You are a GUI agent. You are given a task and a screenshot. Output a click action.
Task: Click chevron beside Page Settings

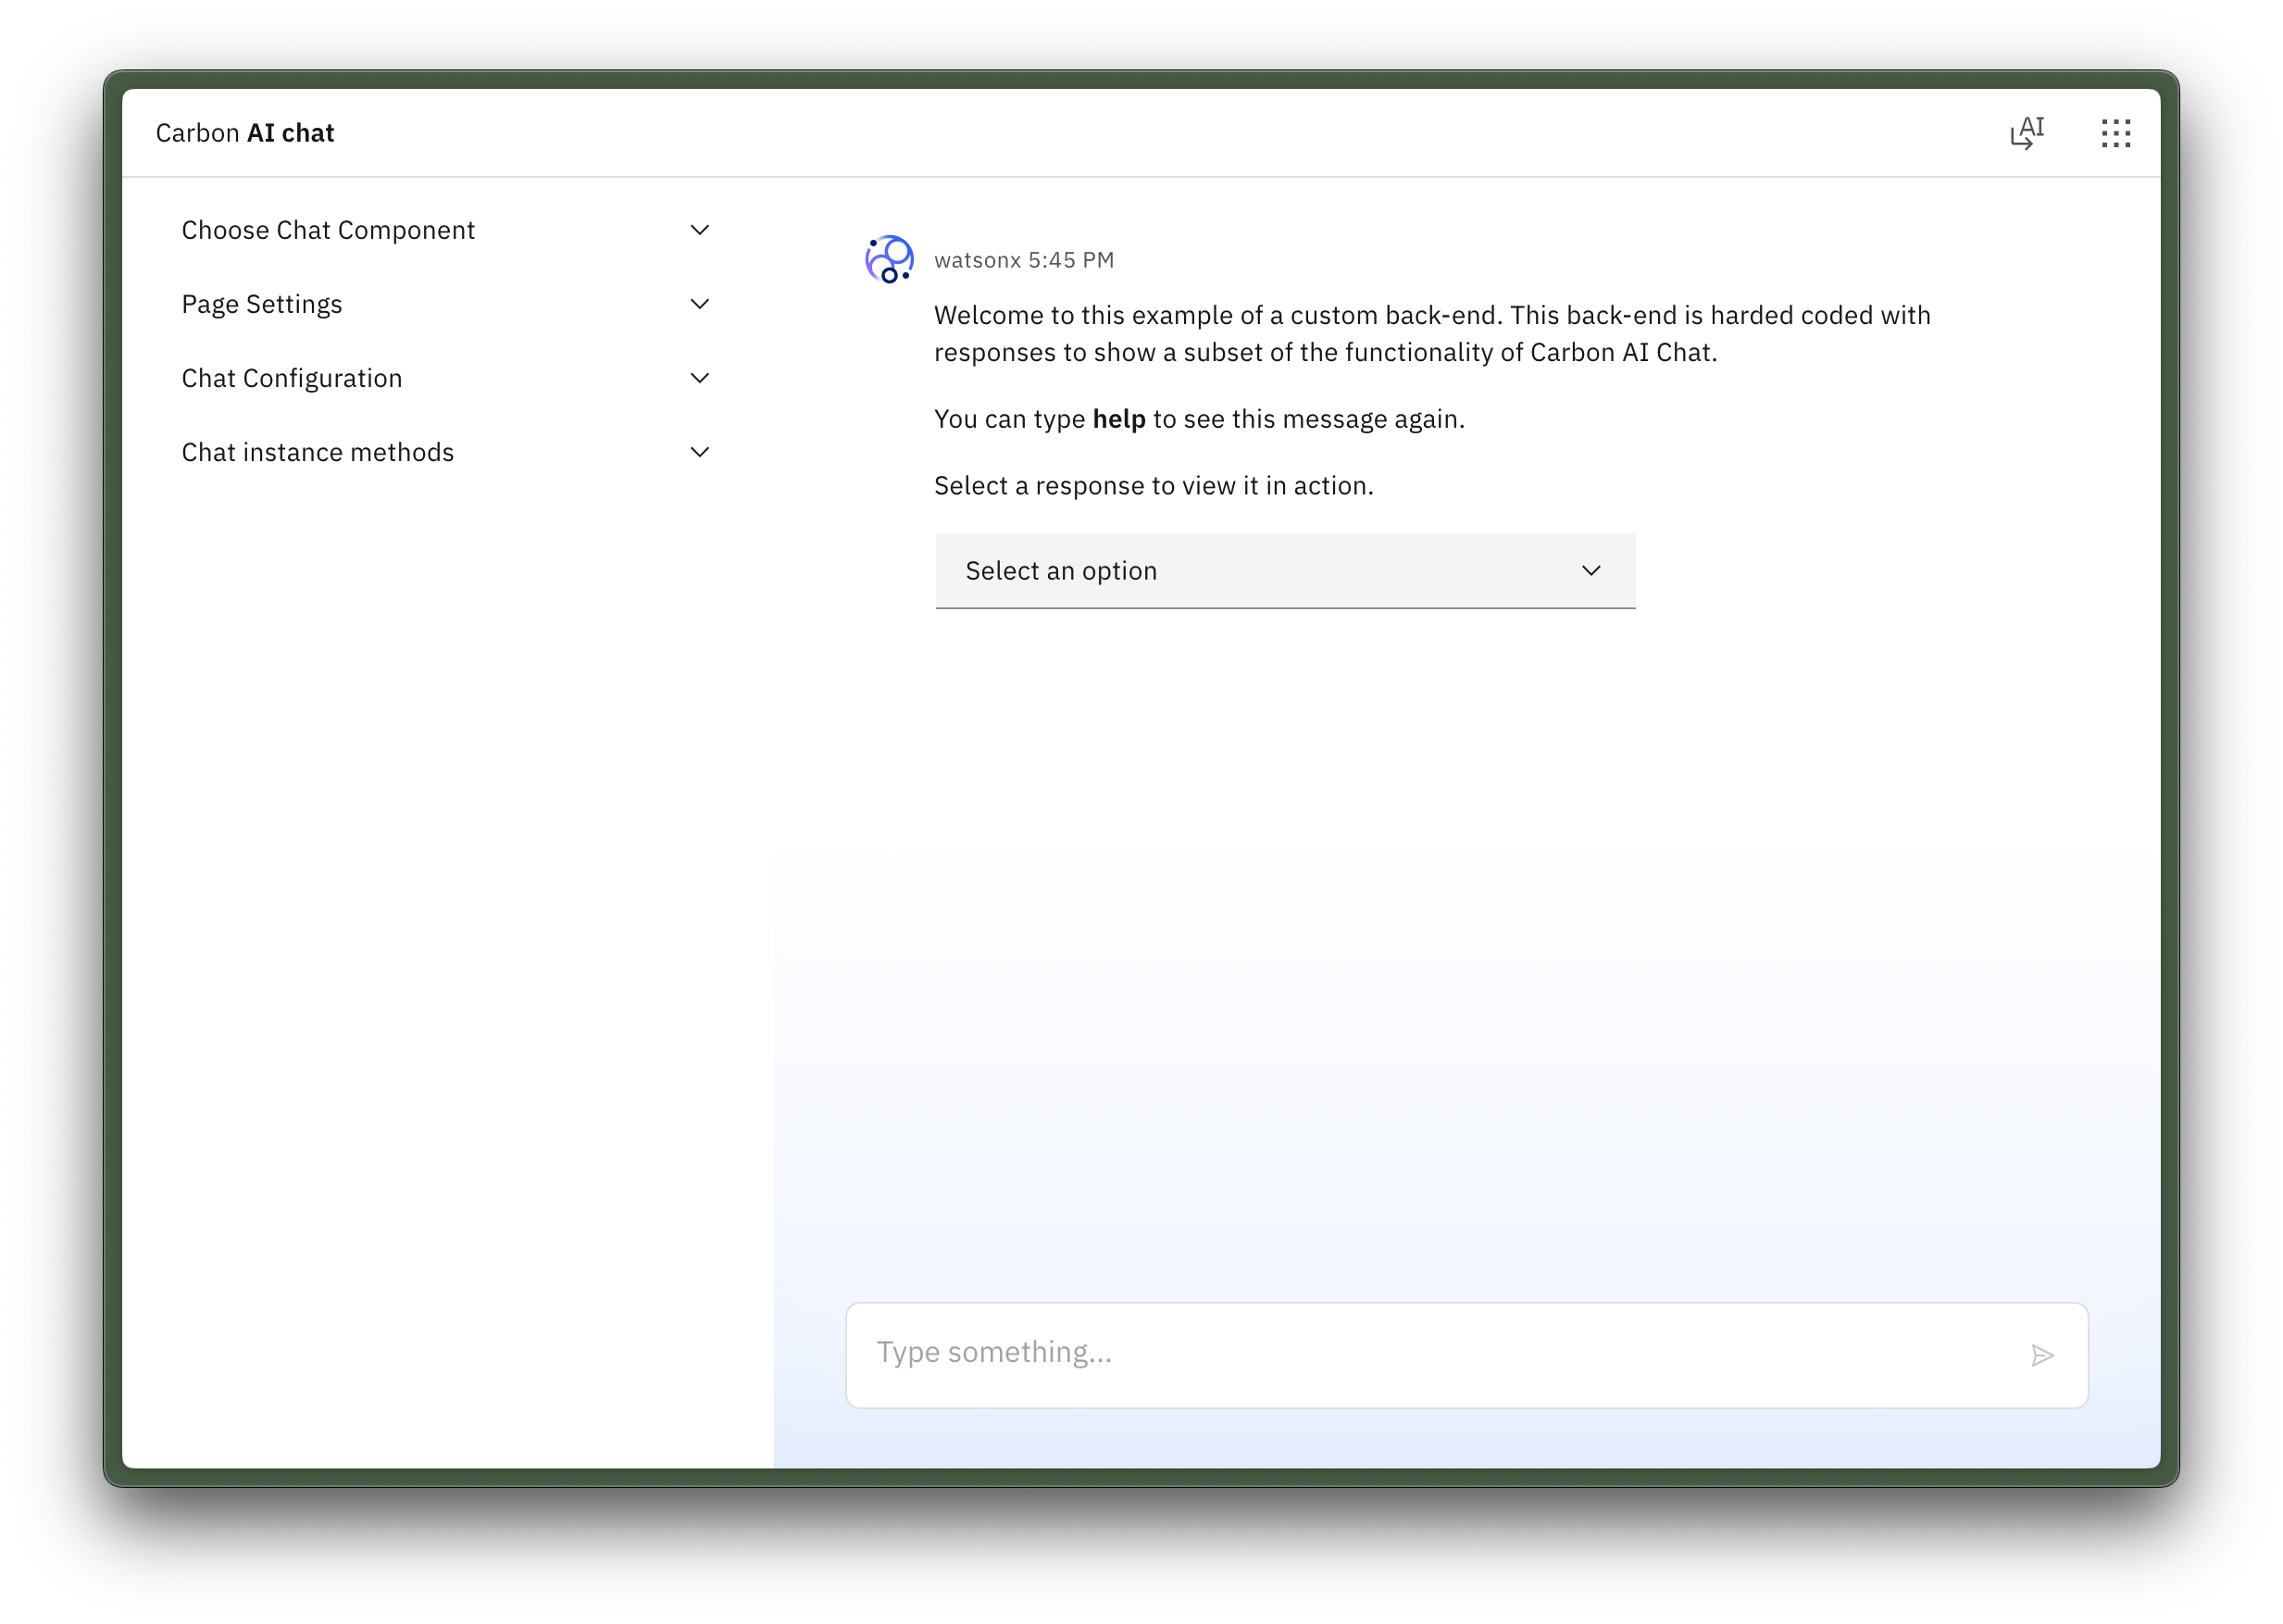click(700, 304)
